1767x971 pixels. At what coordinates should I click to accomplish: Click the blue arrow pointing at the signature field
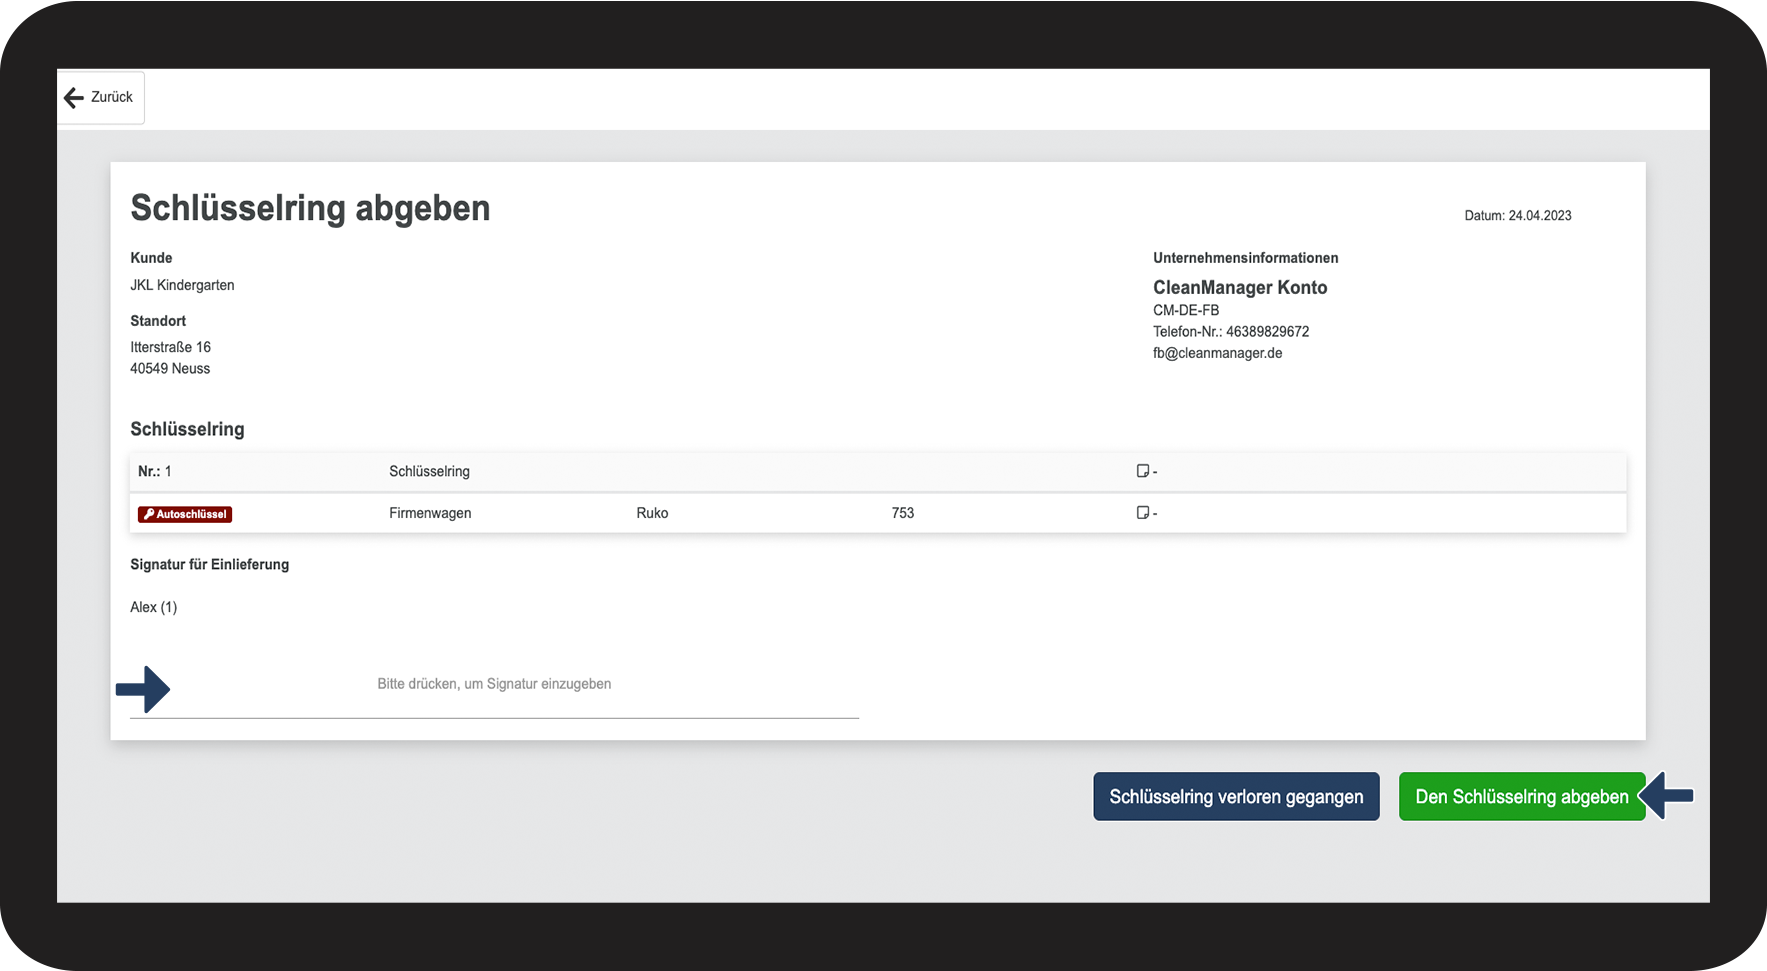point(143,689)
